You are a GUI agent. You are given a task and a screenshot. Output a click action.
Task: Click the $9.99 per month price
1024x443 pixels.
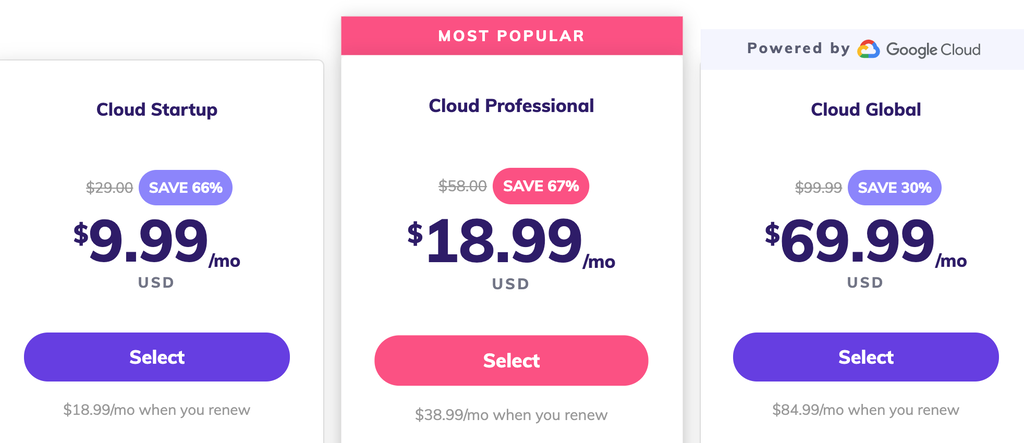[x=157, y=244]
